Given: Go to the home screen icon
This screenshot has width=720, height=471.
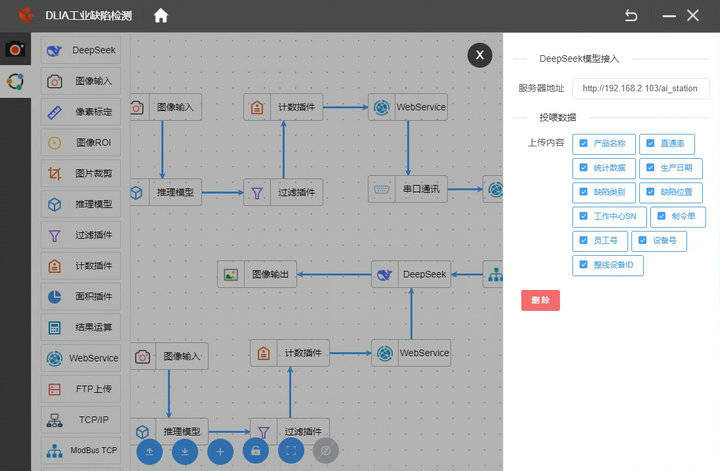Looking at the screenshot, I should [x=161, y=16].
